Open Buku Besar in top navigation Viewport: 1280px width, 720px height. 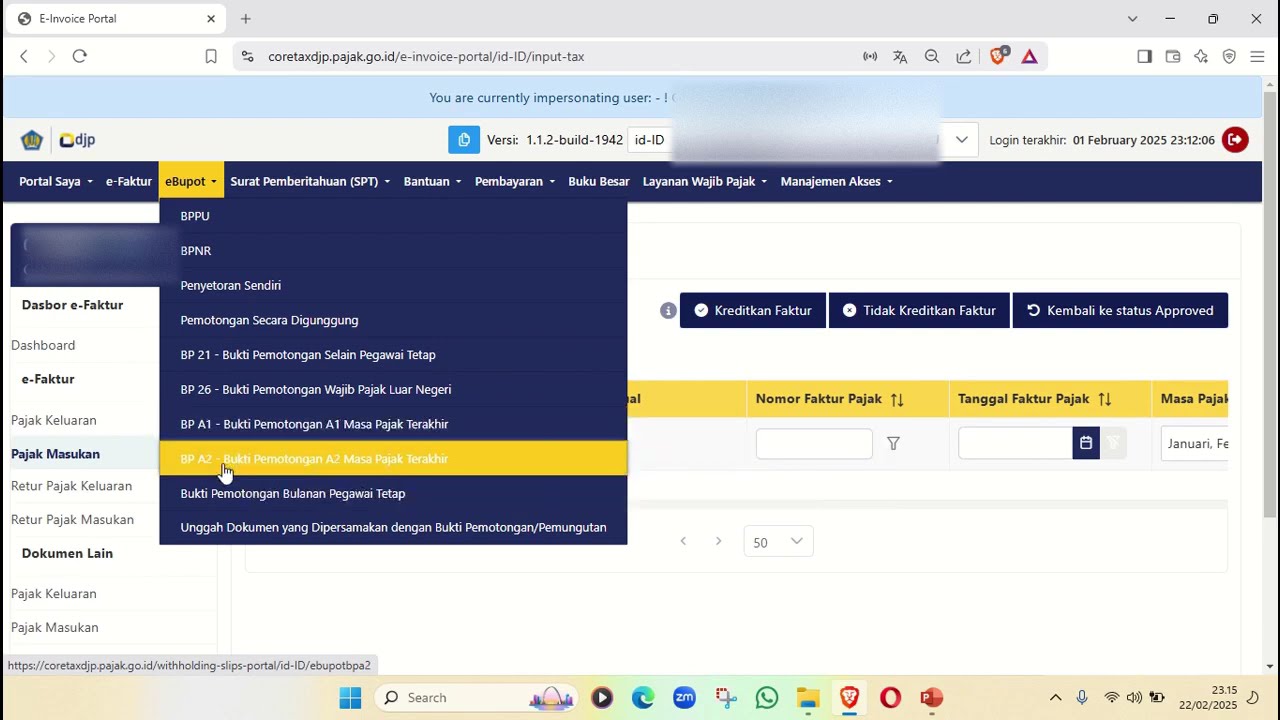(599, 181)
